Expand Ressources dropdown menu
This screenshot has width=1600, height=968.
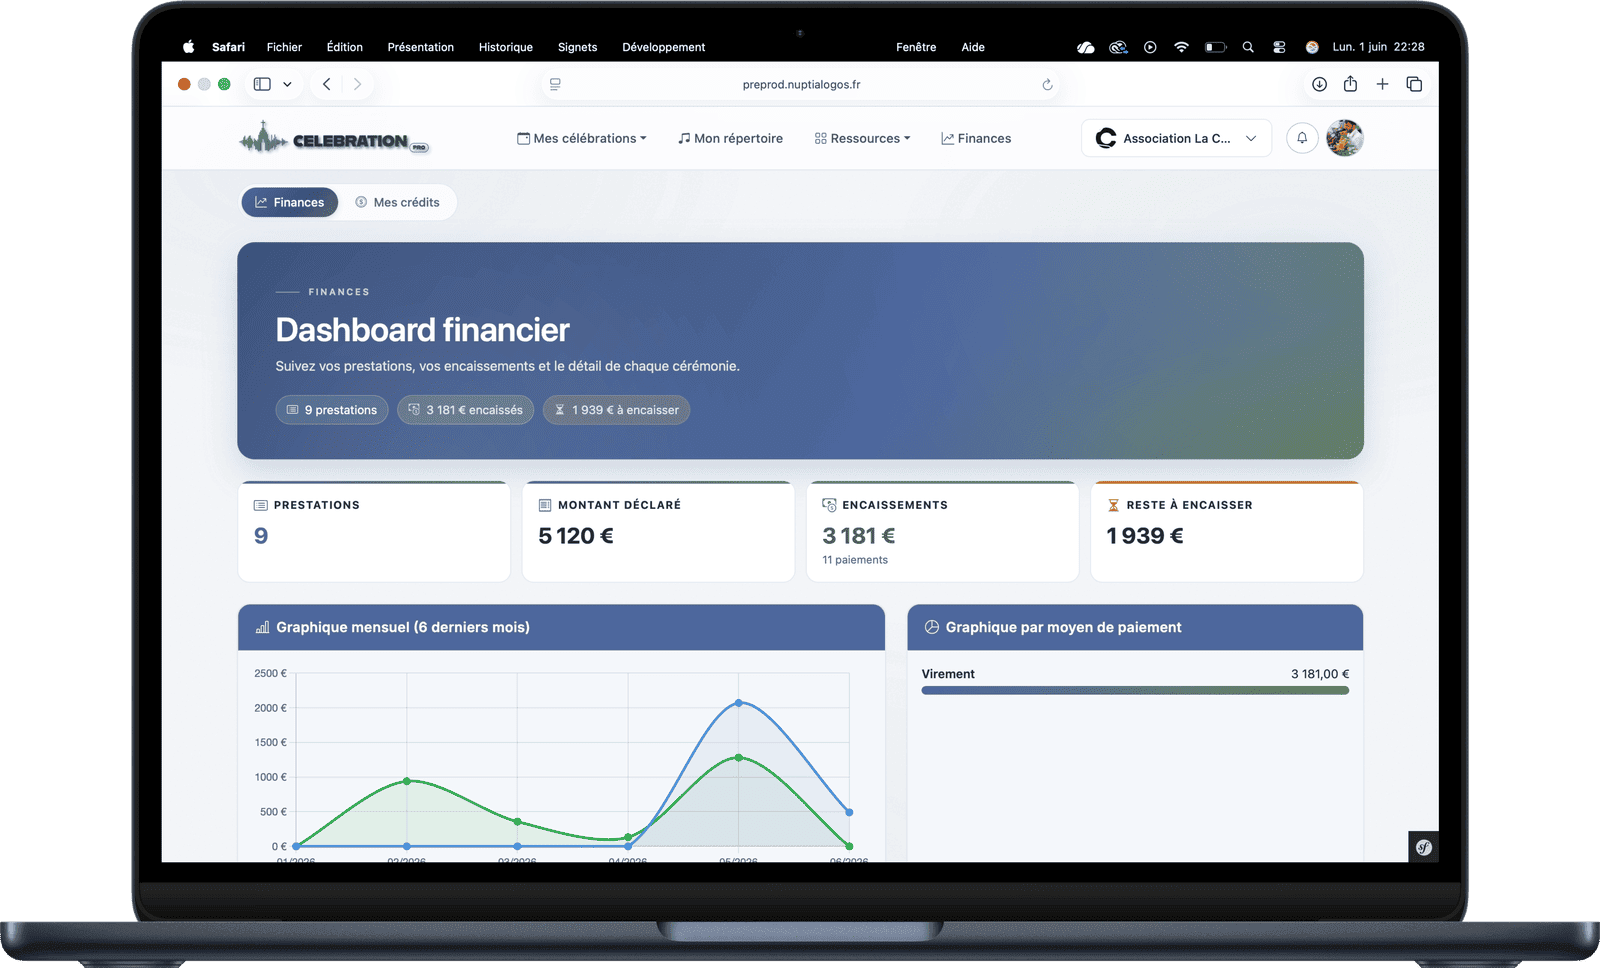[x=862, y=138]
